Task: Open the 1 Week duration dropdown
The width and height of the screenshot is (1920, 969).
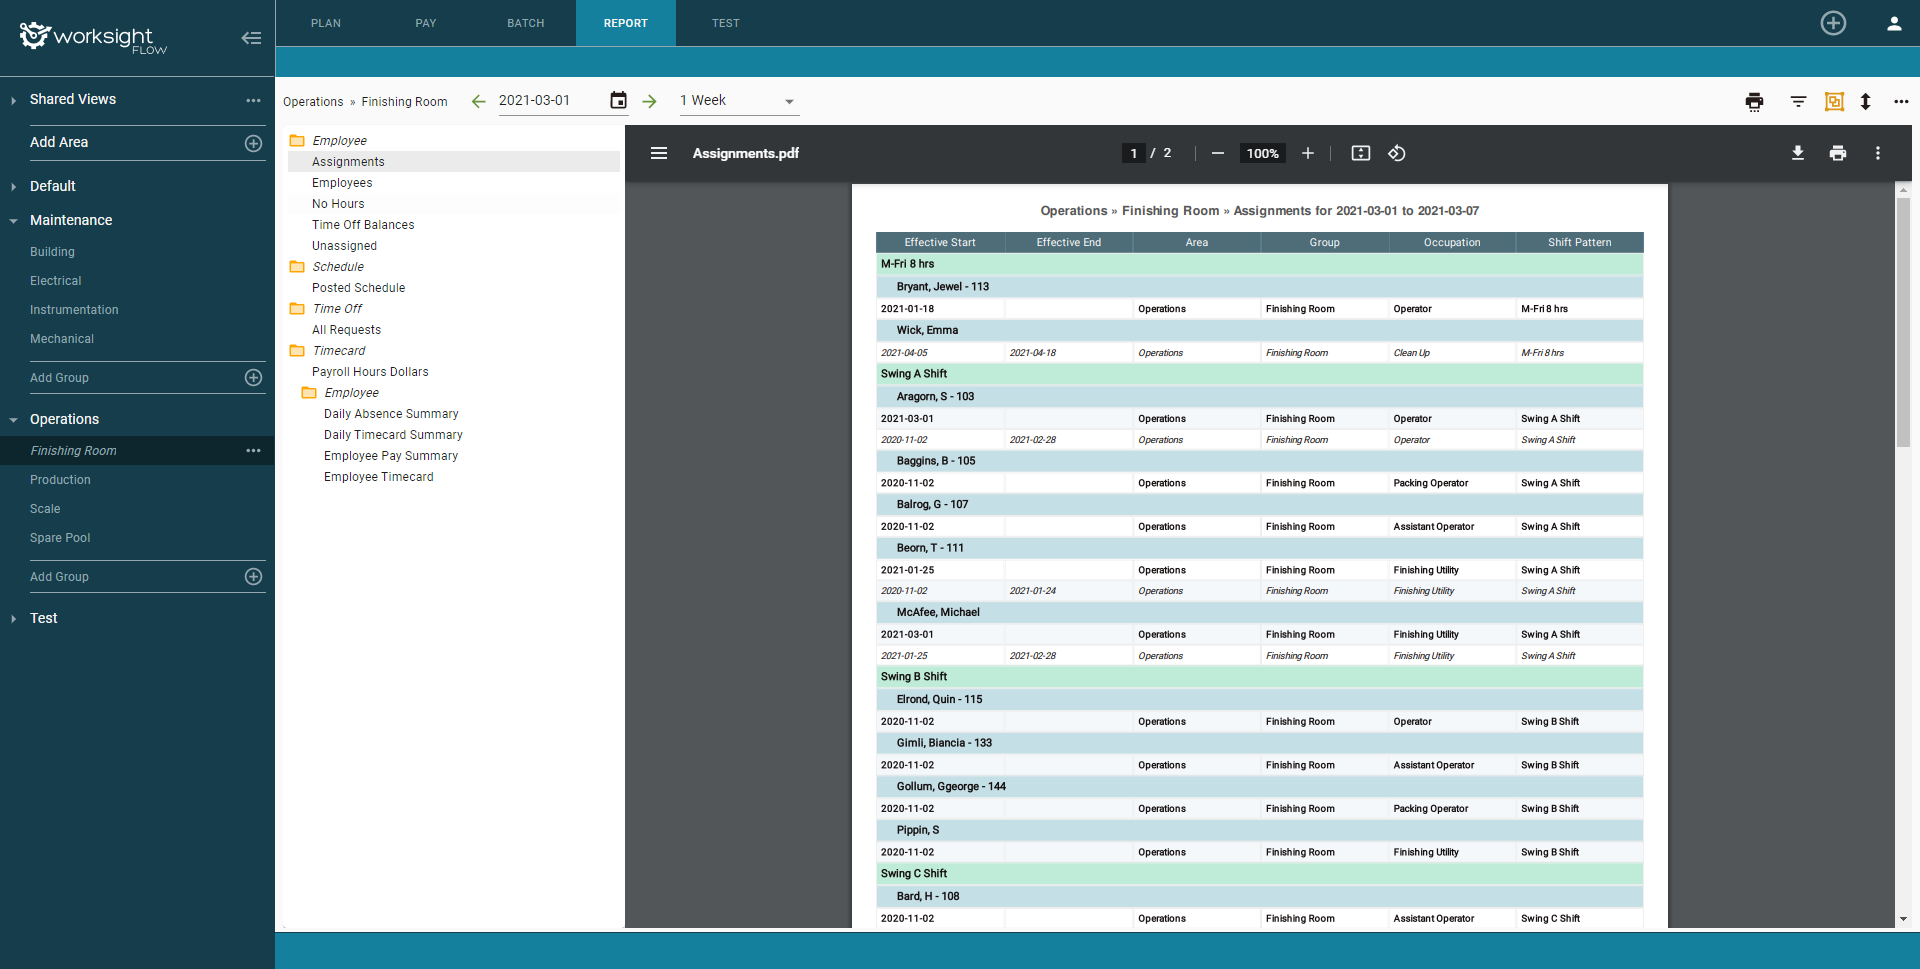Action: pos(737,101)
